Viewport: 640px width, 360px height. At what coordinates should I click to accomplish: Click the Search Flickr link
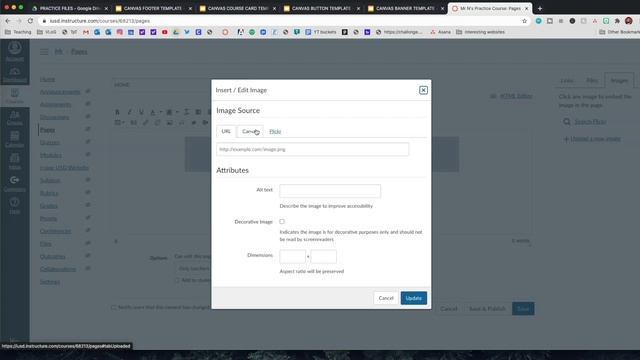tap(590, 122)
